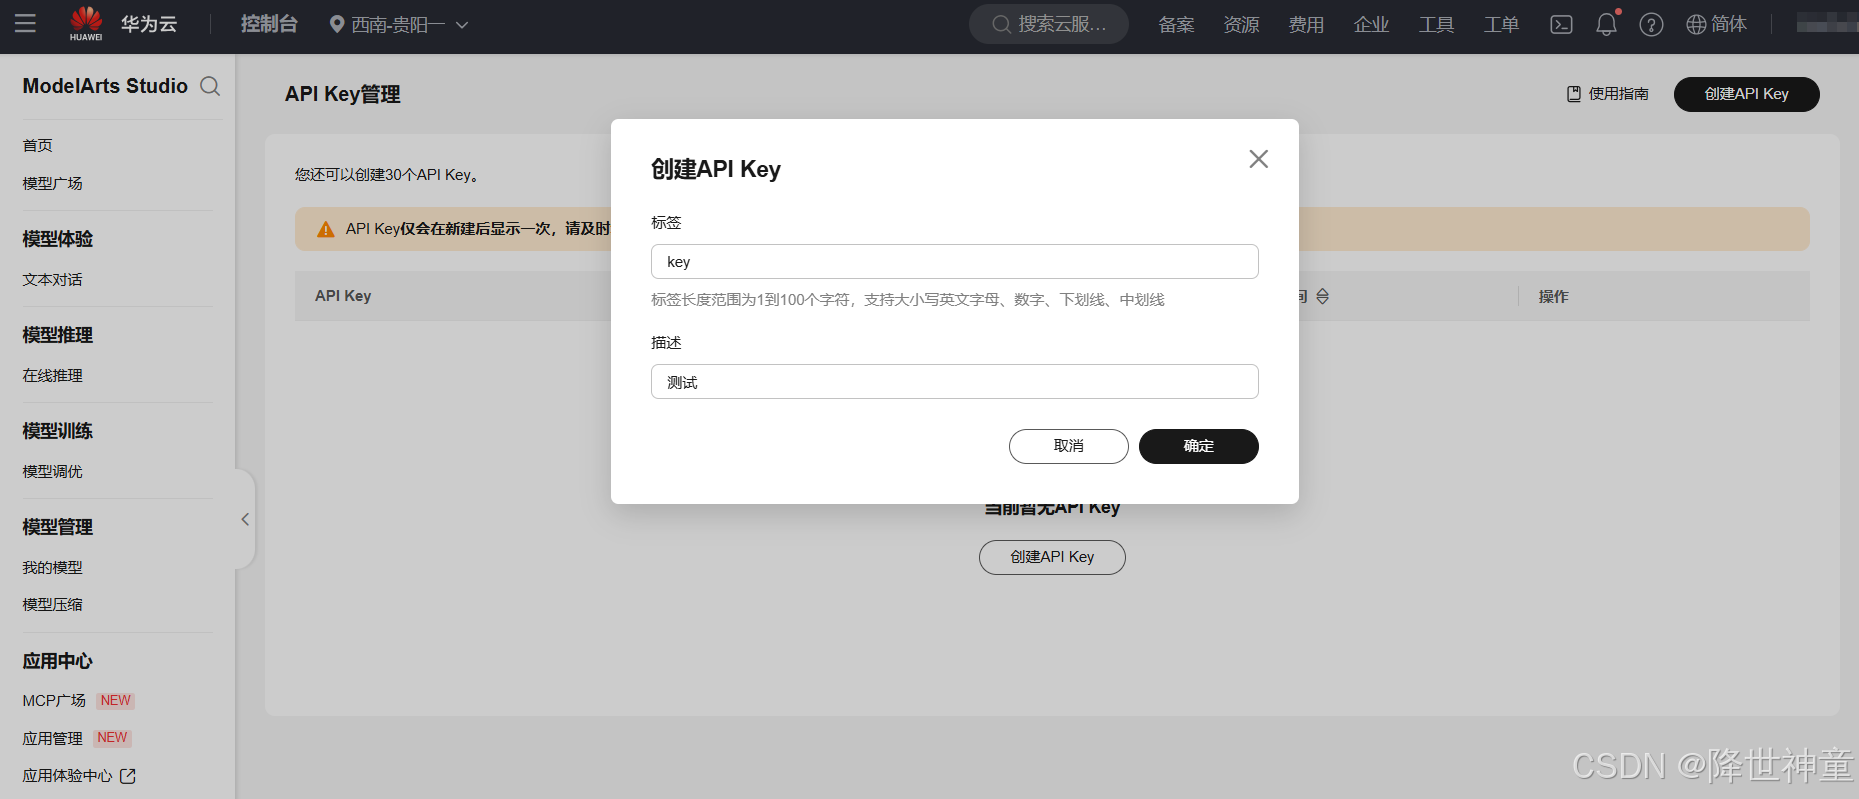Open 模型调优 in the sidebar

53,472
